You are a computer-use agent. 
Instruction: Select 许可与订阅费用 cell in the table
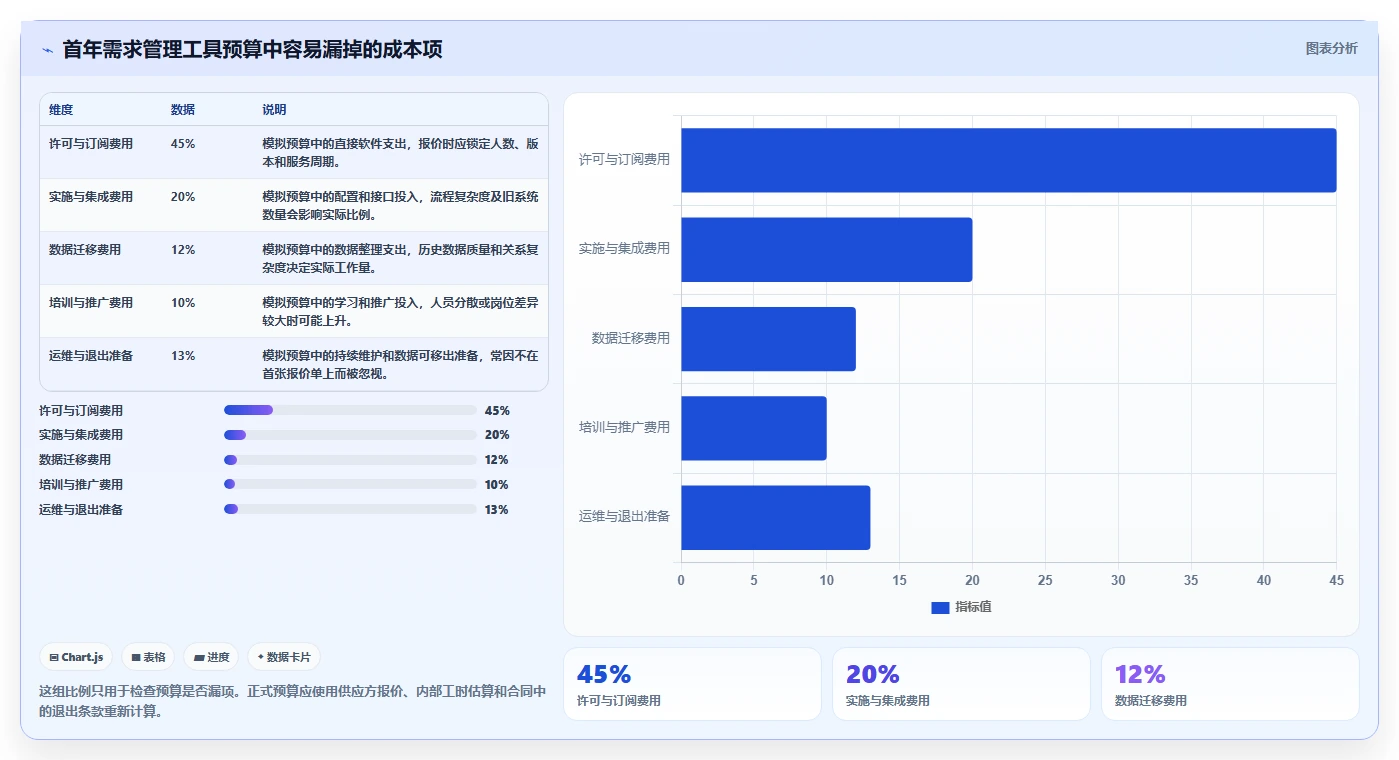coord(91,143)
